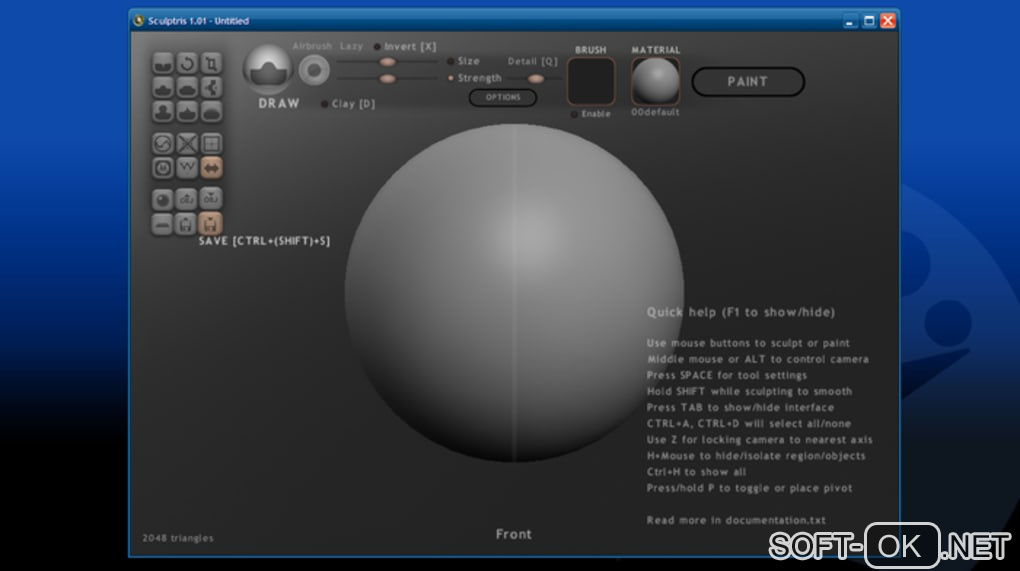
Task: Click the highlighted Save disk icon
Action: [211, 224]
